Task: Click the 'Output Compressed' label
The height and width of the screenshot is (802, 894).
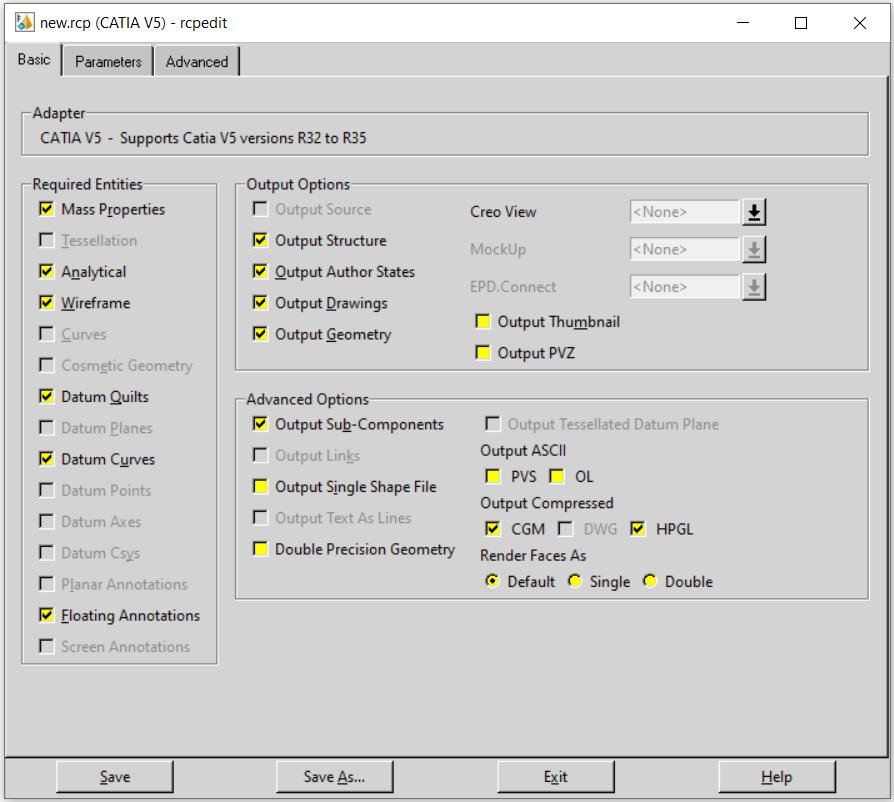Action: click(x=547, y=503)
